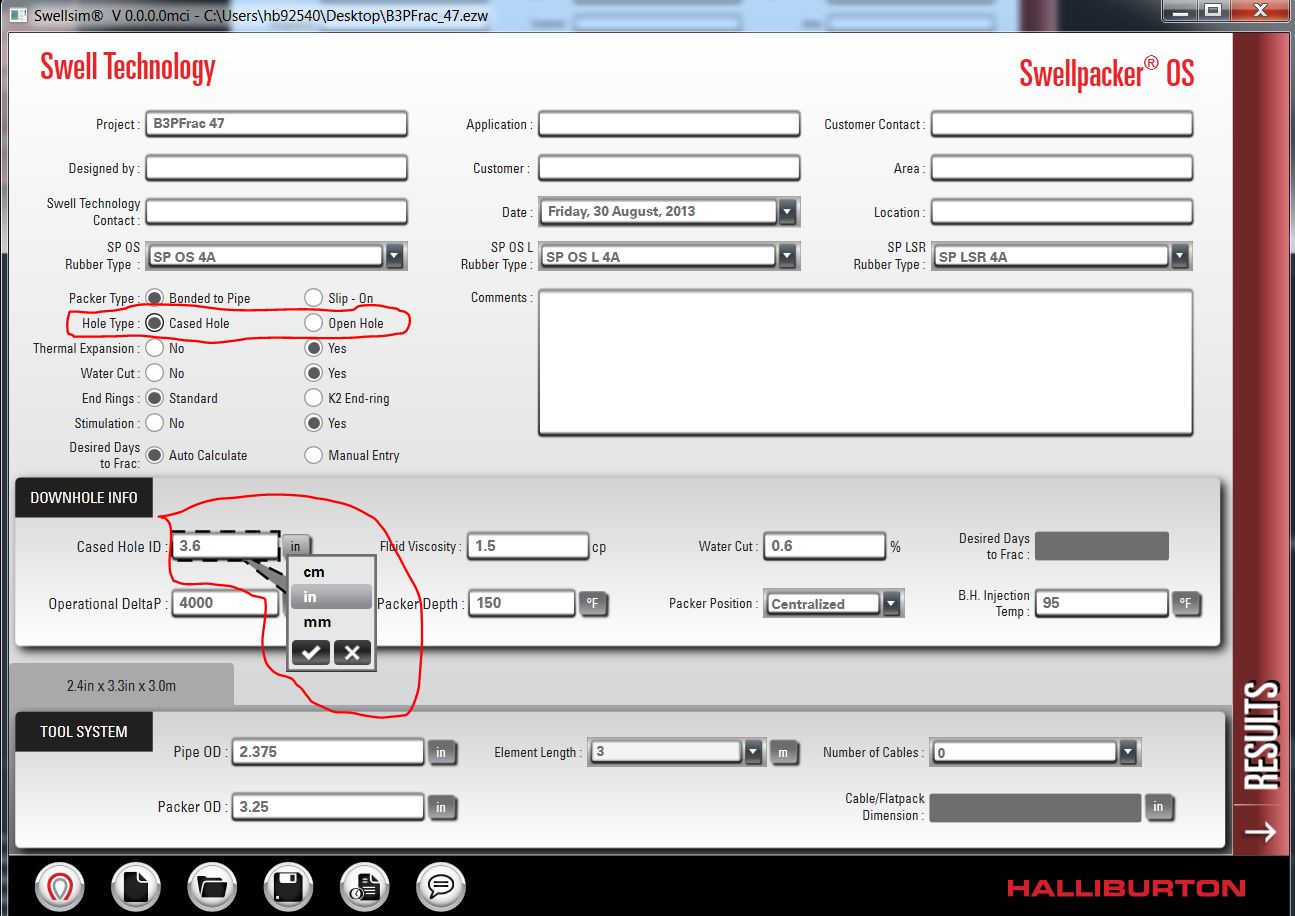Select Standard End Rings option

click(154, 398)
